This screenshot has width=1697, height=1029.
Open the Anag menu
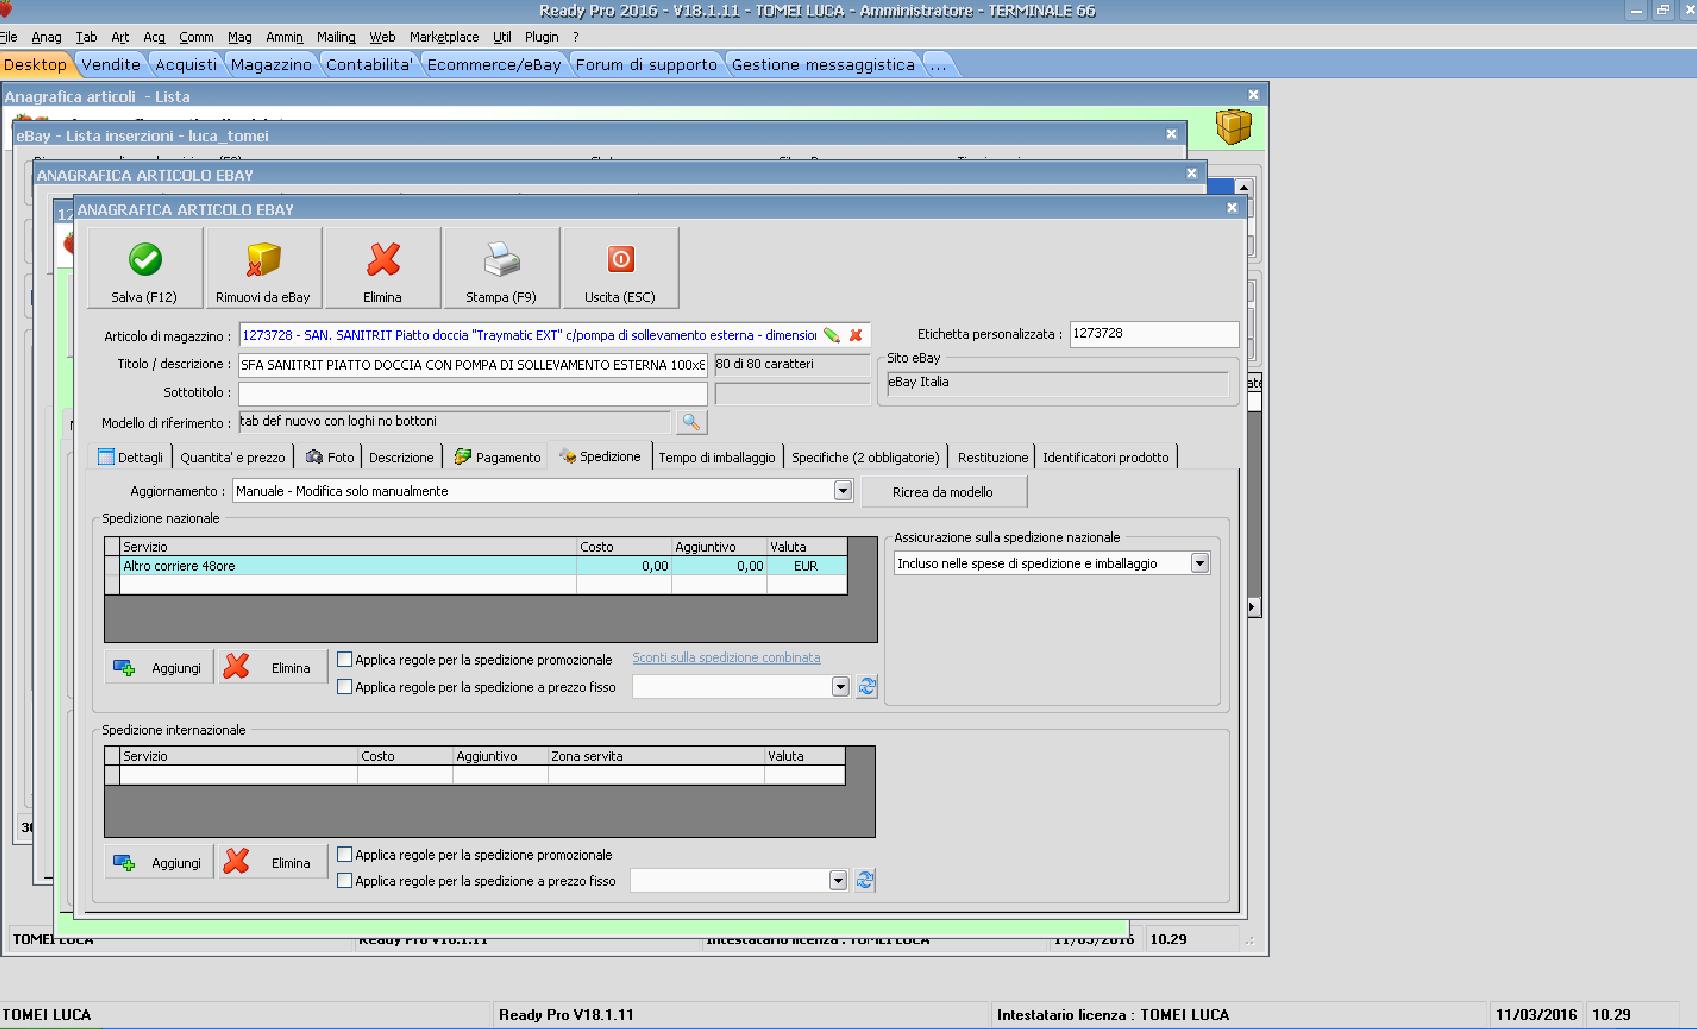pos(46,37)
